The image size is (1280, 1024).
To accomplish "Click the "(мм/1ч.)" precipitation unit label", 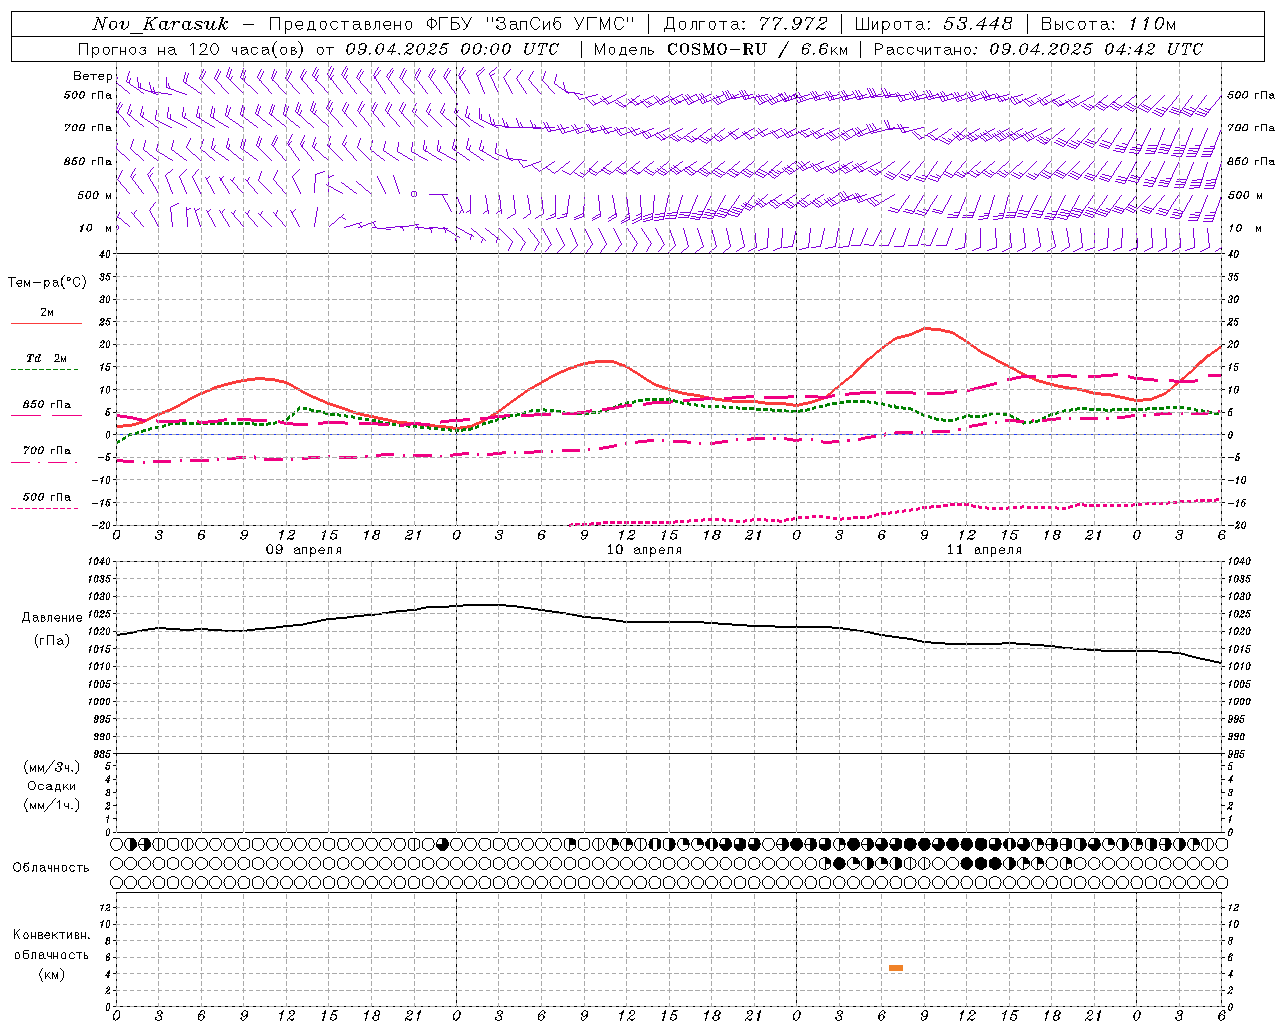I will click(52, 805).
